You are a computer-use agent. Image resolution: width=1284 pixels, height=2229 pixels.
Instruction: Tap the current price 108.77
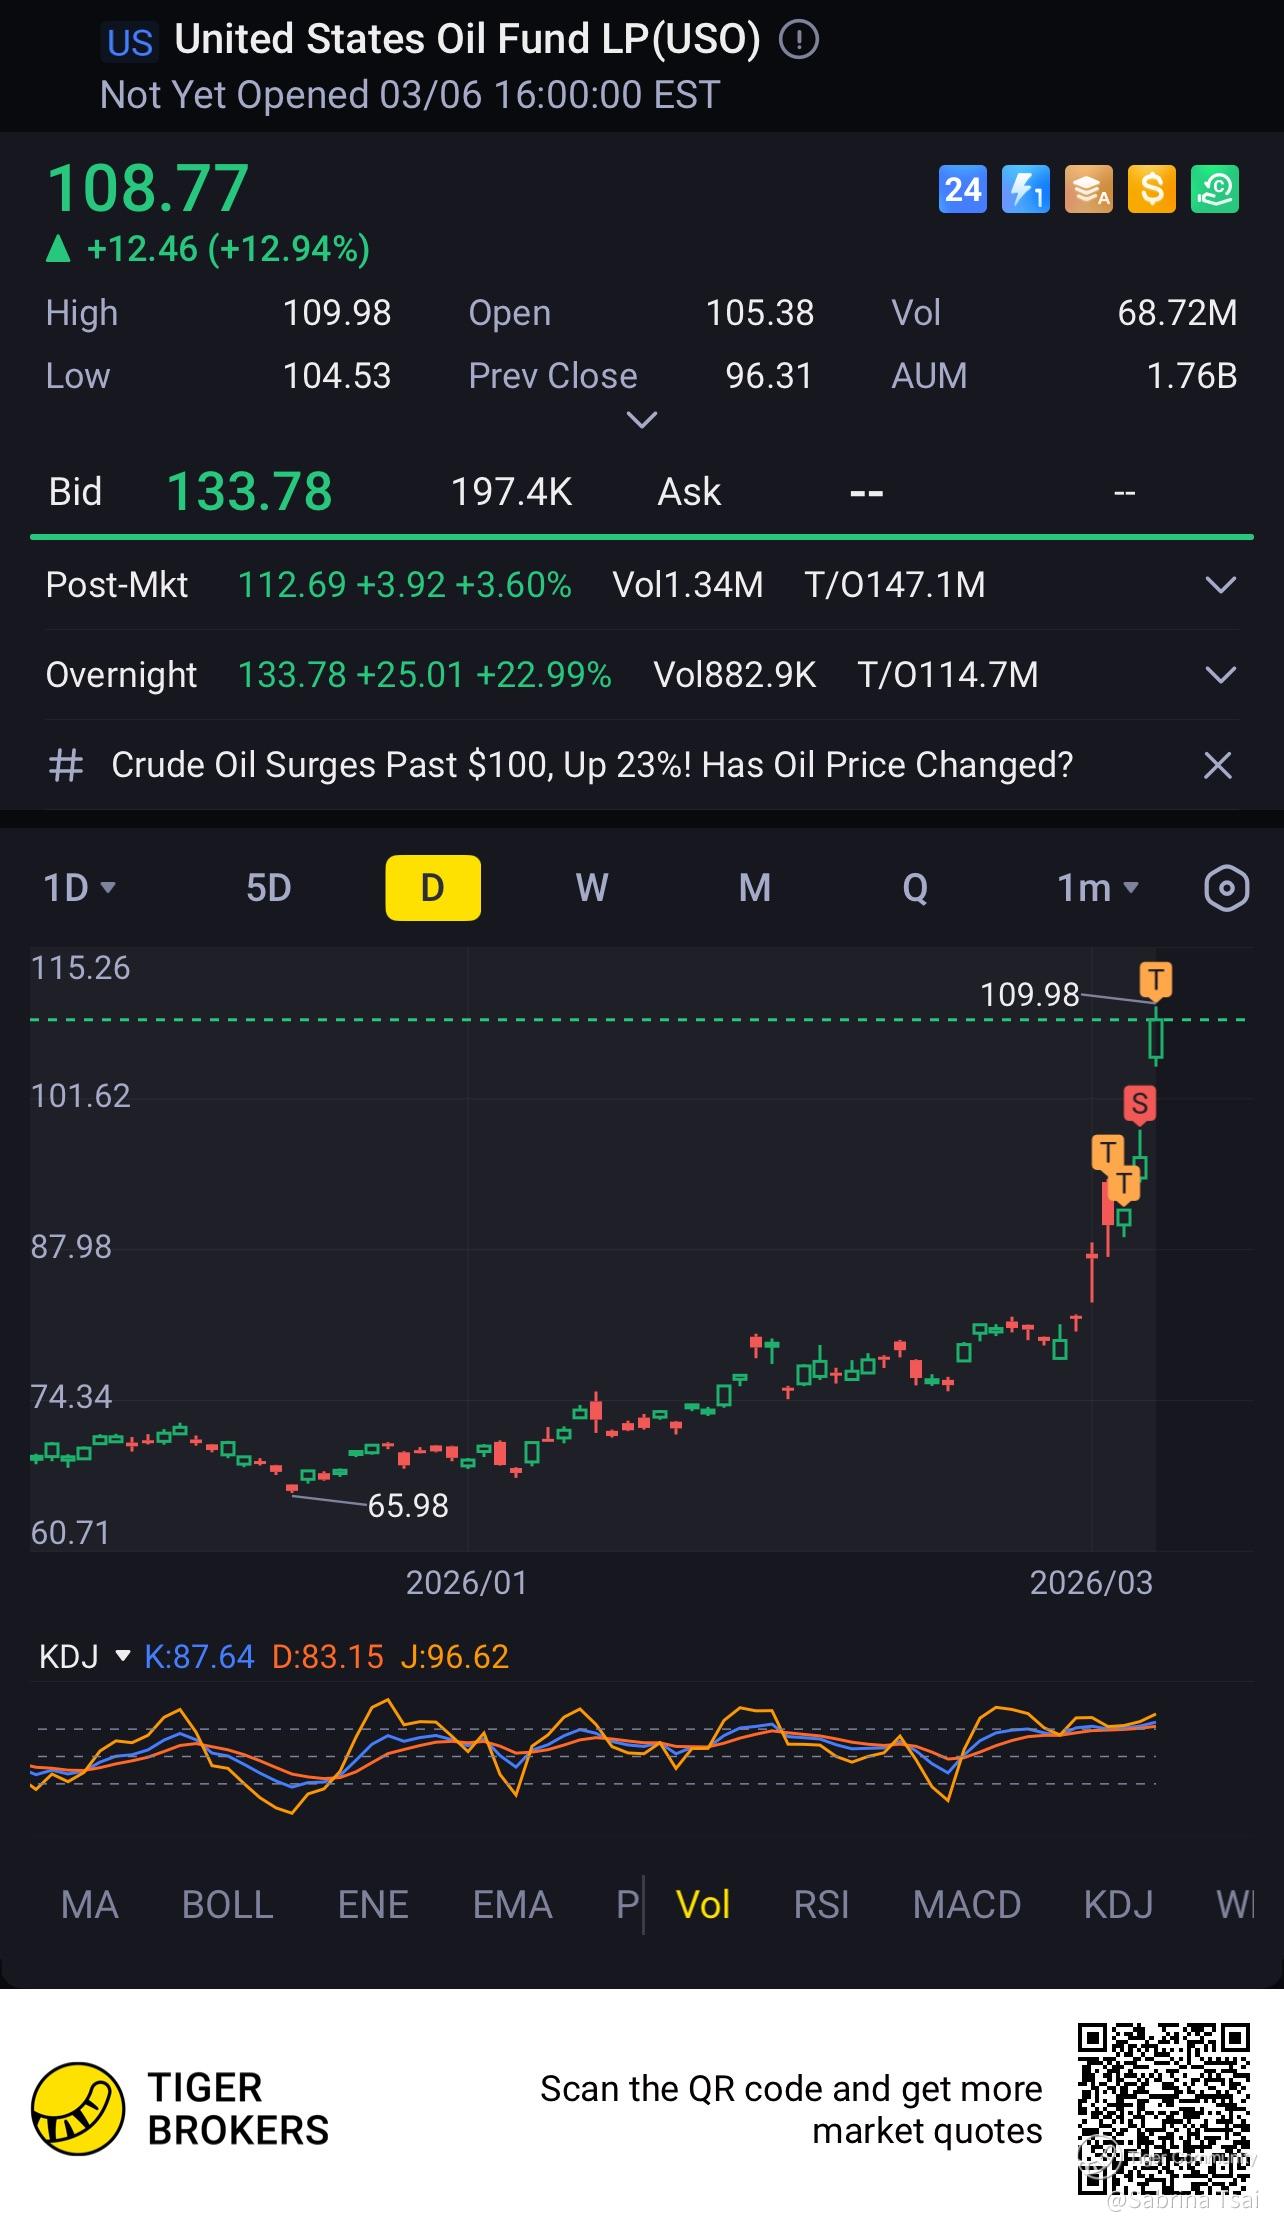point(147,188)
